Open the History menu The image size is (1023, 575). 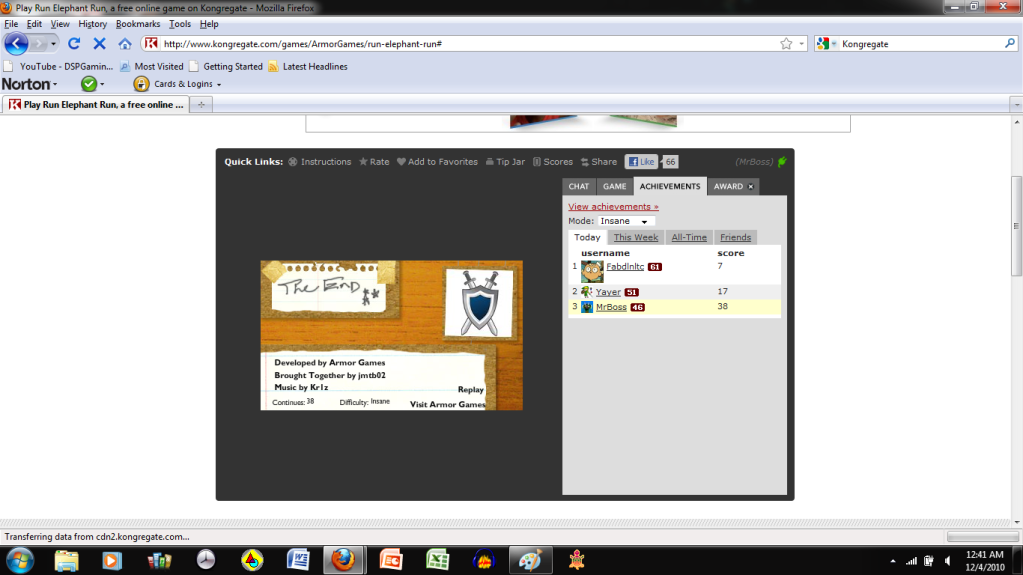tap(92, 24)
